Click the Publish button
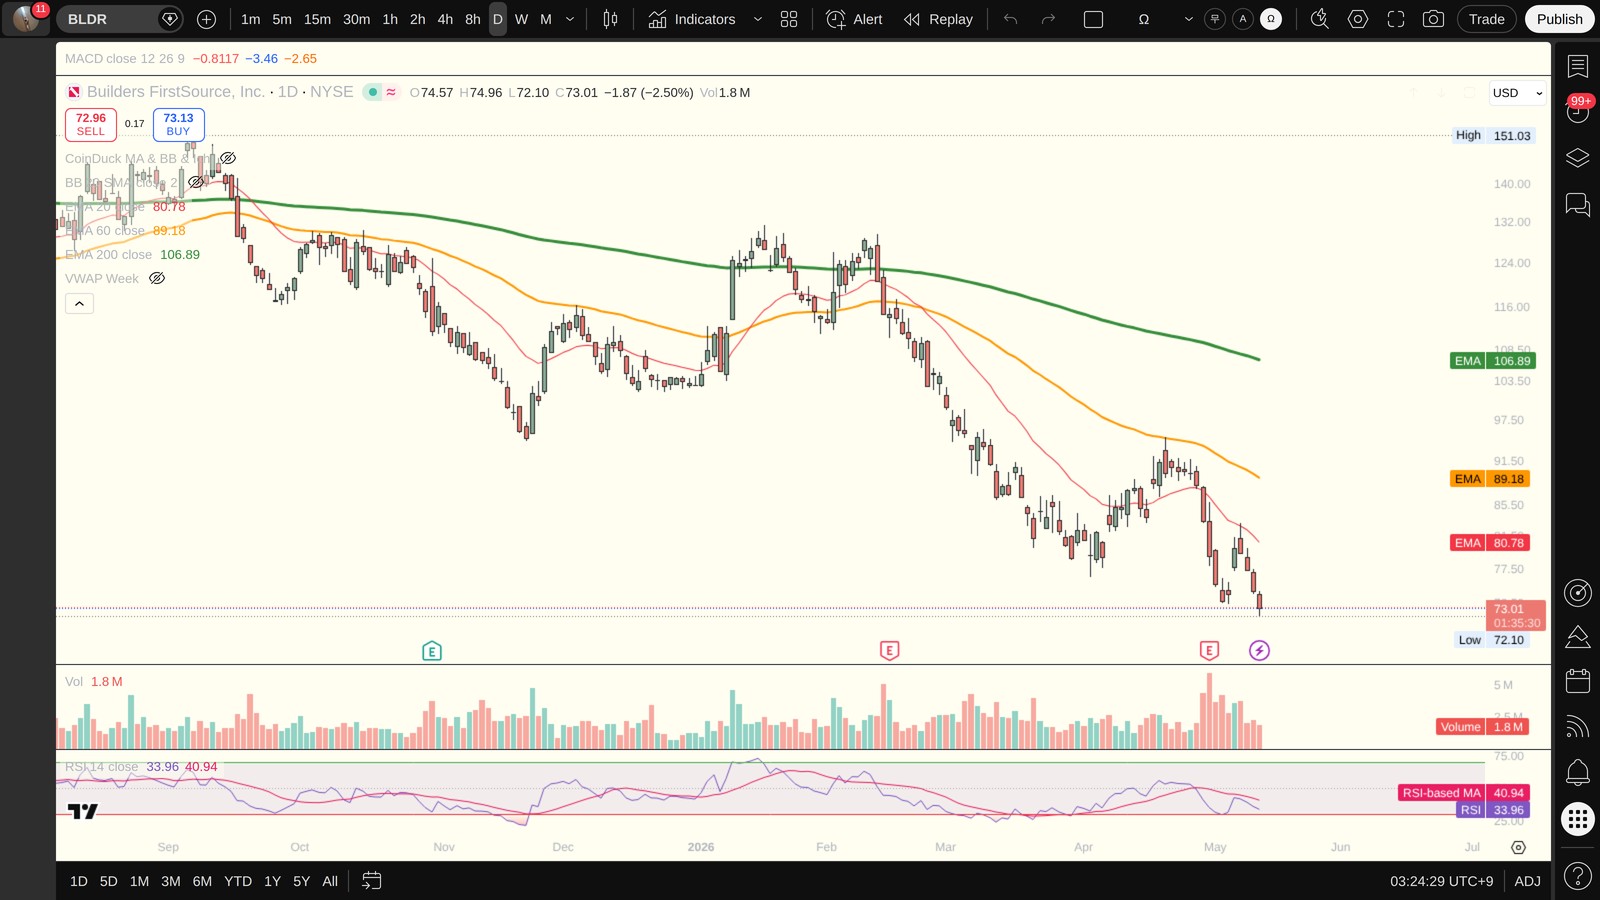 pos(1559,19)
